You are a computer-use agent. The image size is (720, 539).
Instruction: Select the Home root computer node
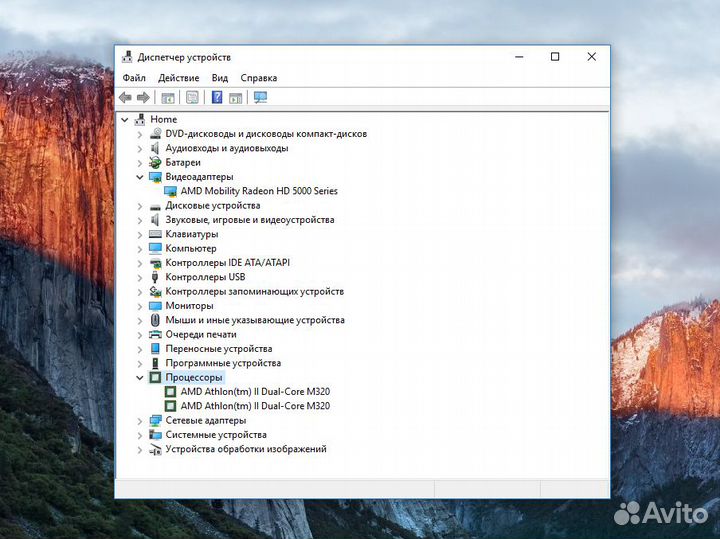[x=163, y=119]
